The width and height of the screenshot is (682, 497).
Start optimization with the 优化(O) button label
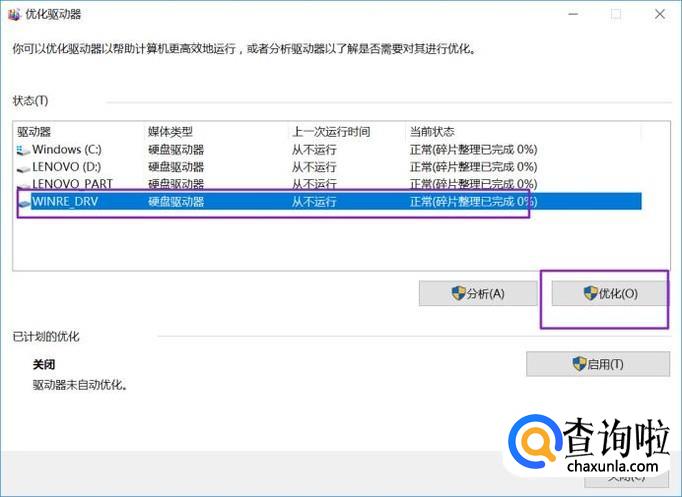618,294
